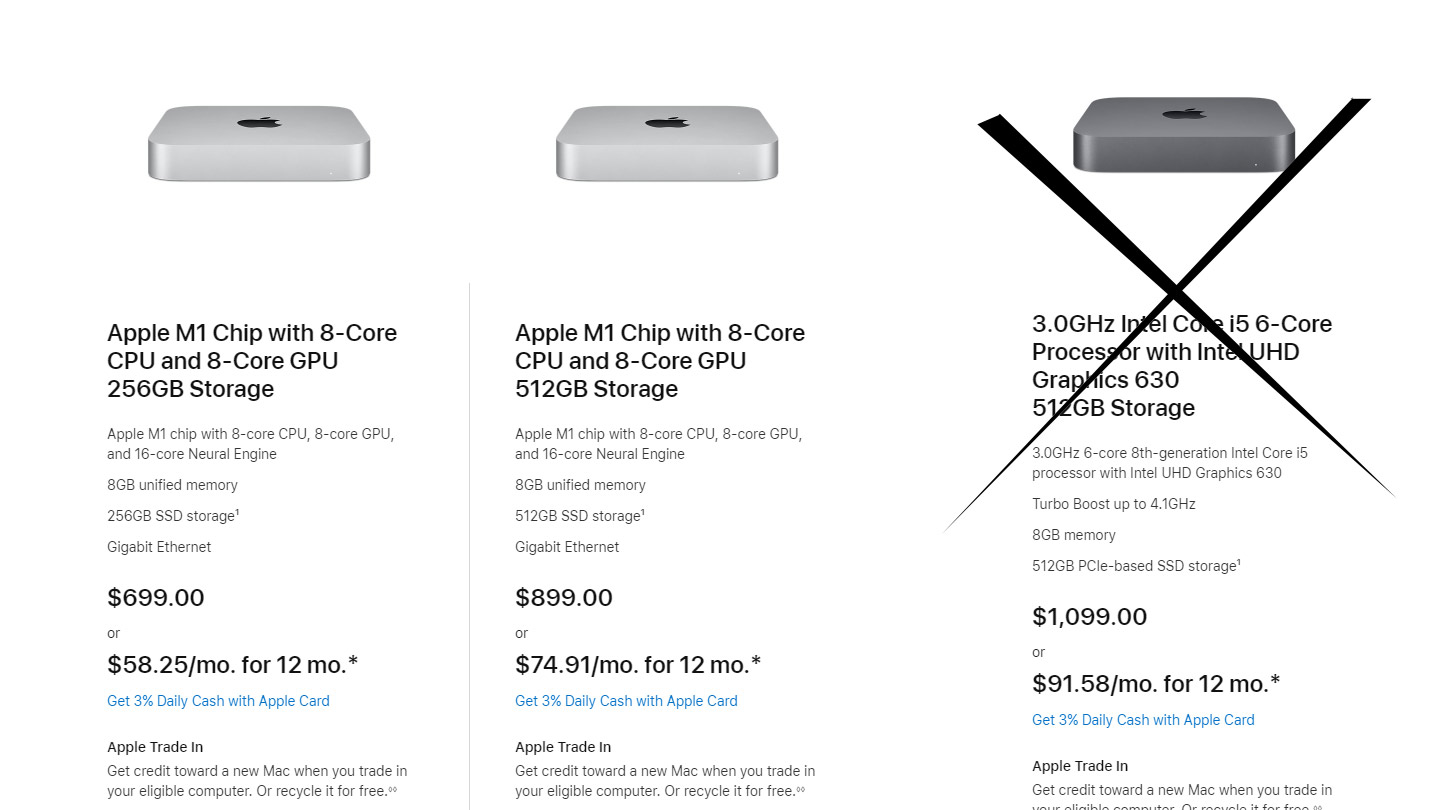Open Get 3% Daily Cash link under $1,099.00
Viewport: 1440px width, 810px height.
[x=1143, y=720]
